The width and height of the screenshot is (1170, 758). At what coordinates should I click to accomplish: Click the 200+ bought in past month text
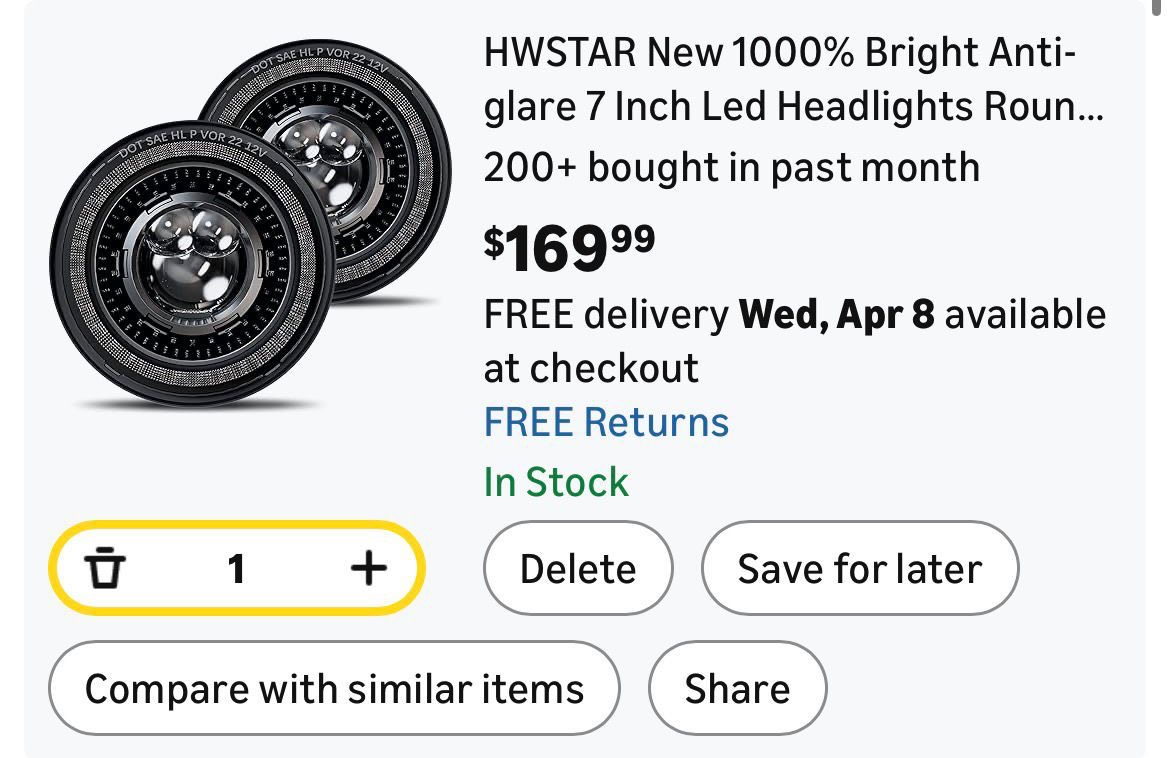click(x=731, y=167)
